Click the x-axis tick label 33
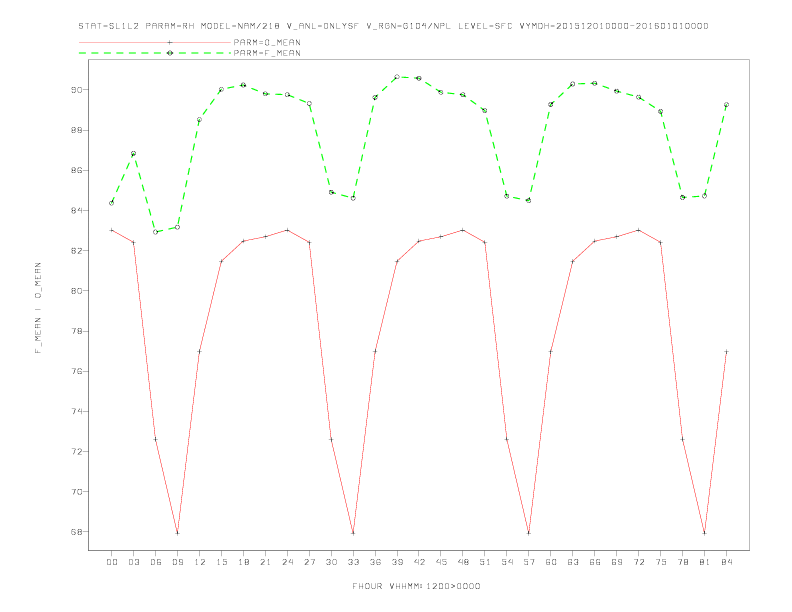This screenshot has height=612, width=792. pyautogui.click(x=353, y=562)
